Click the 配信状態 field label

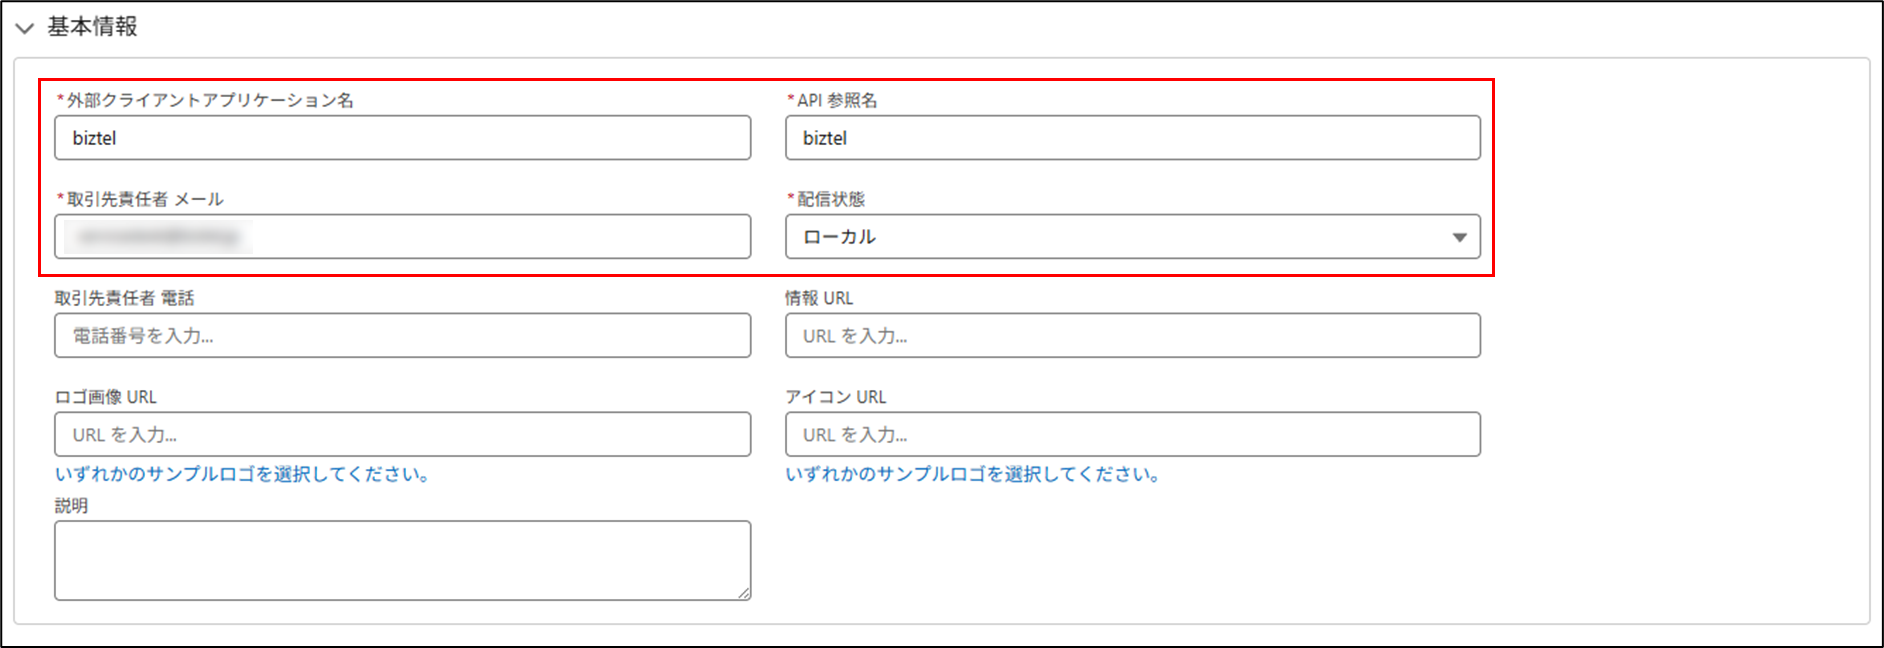(831, 199)
